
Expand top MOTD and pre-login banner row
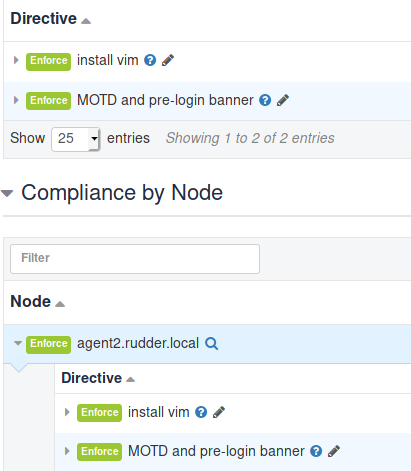(x=16, y=100)
